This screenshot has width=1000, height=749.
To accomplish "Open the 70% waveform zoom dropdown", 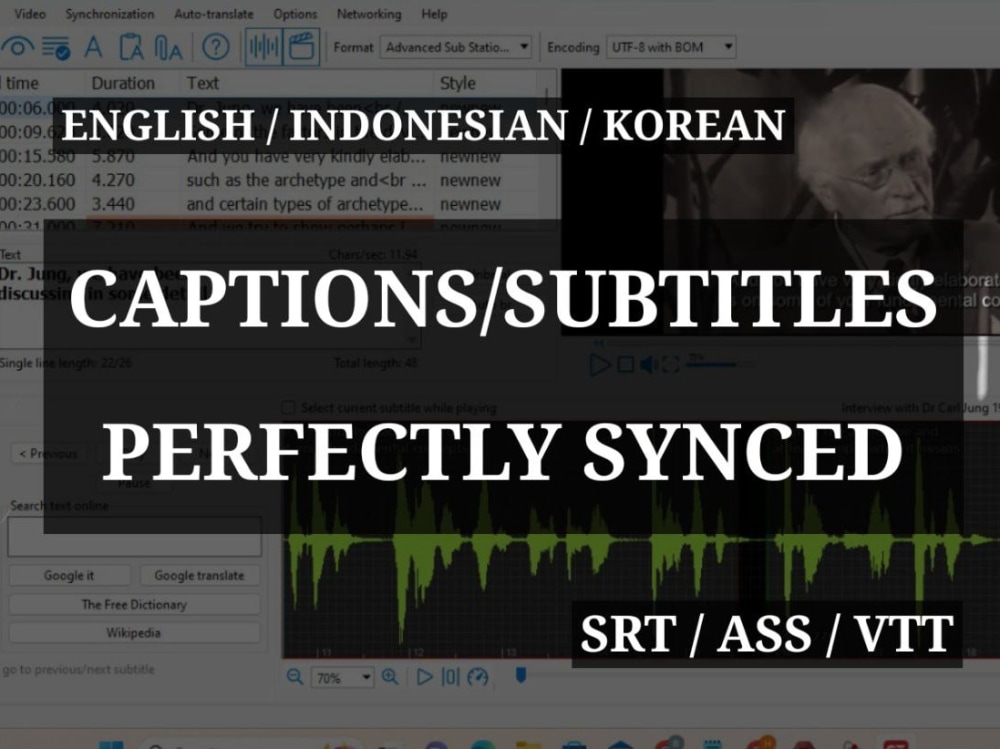I will tap(342, 678).
